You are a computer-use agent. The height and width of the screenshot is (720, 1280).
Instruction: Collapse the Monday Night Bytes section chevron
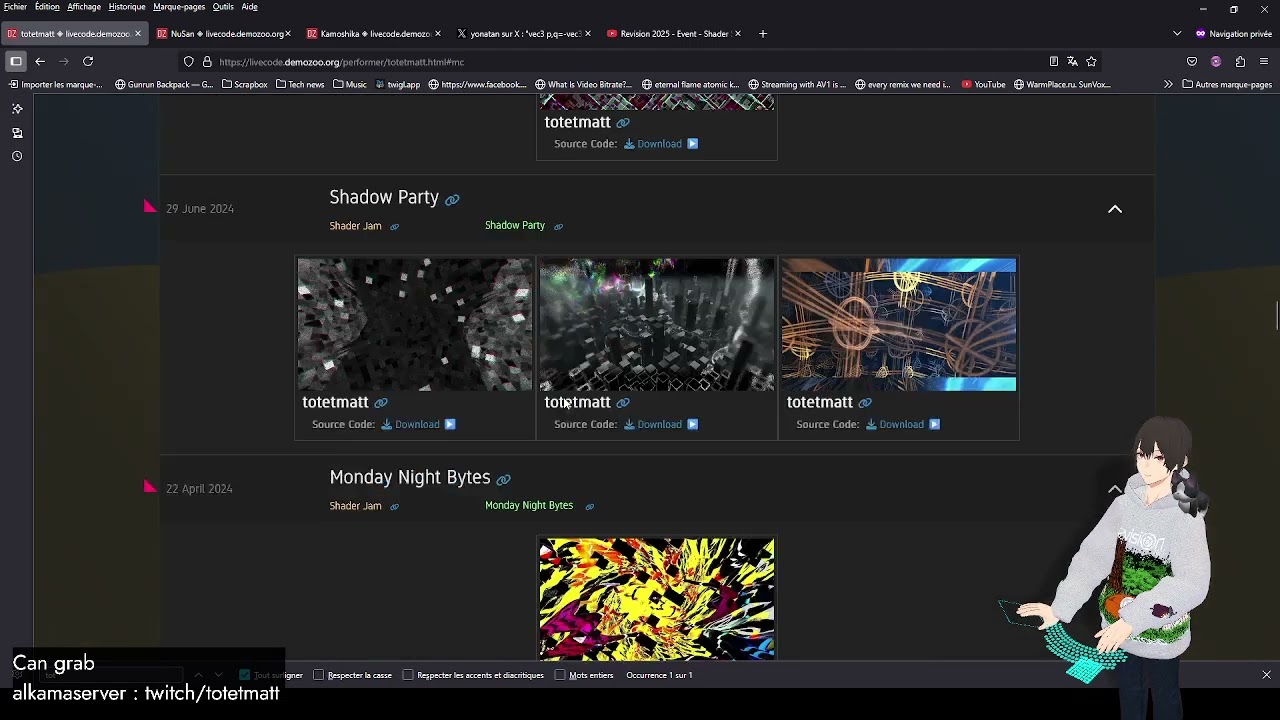[1115, 489]
